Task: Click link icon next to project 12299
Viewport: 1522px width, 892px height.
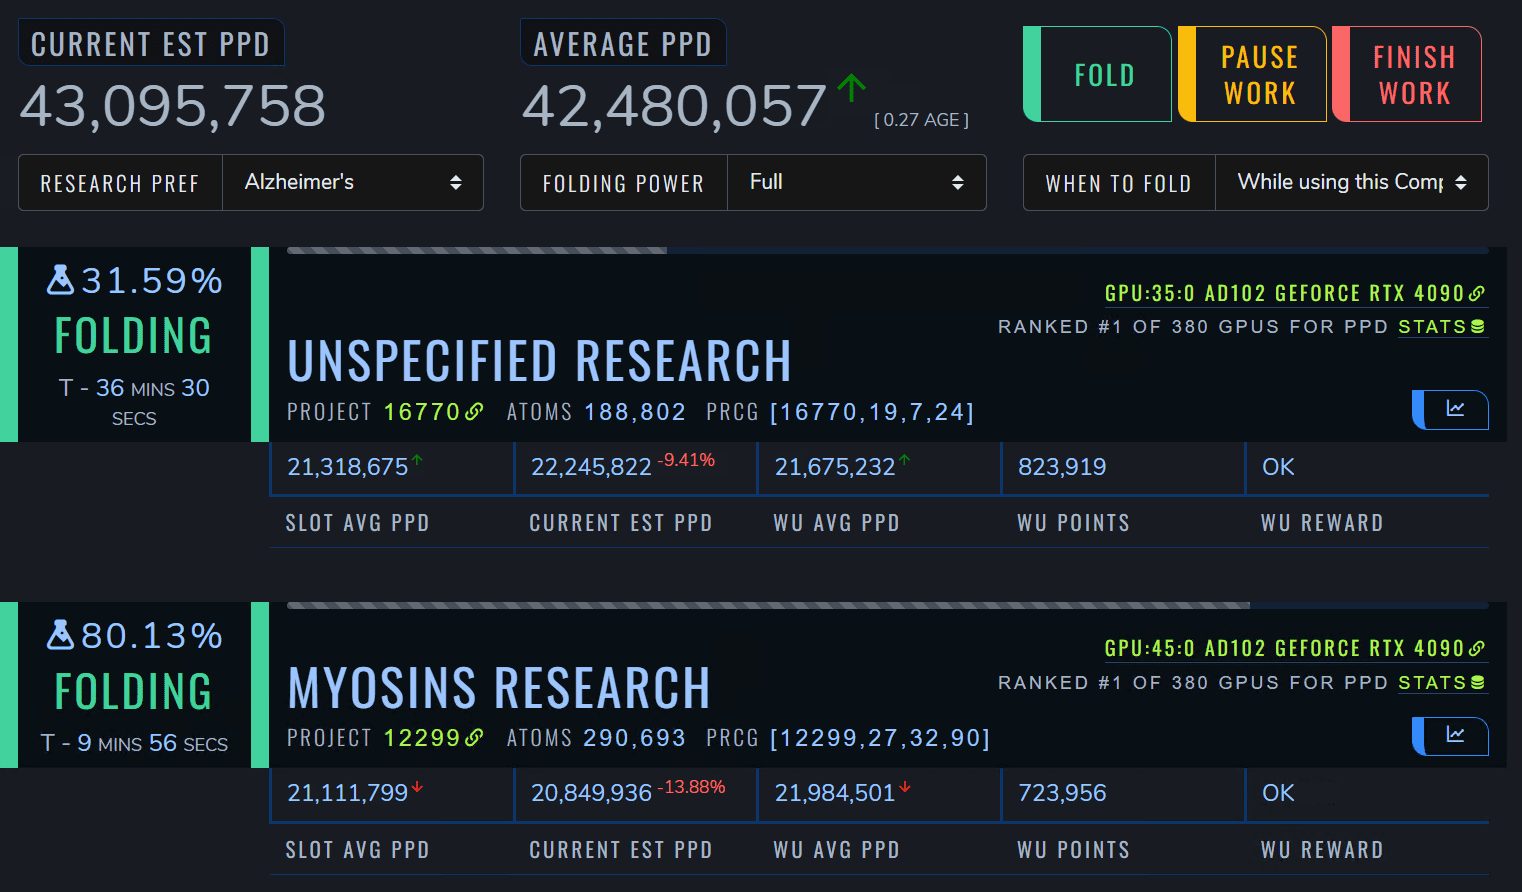Action: [x=474, y=738]
